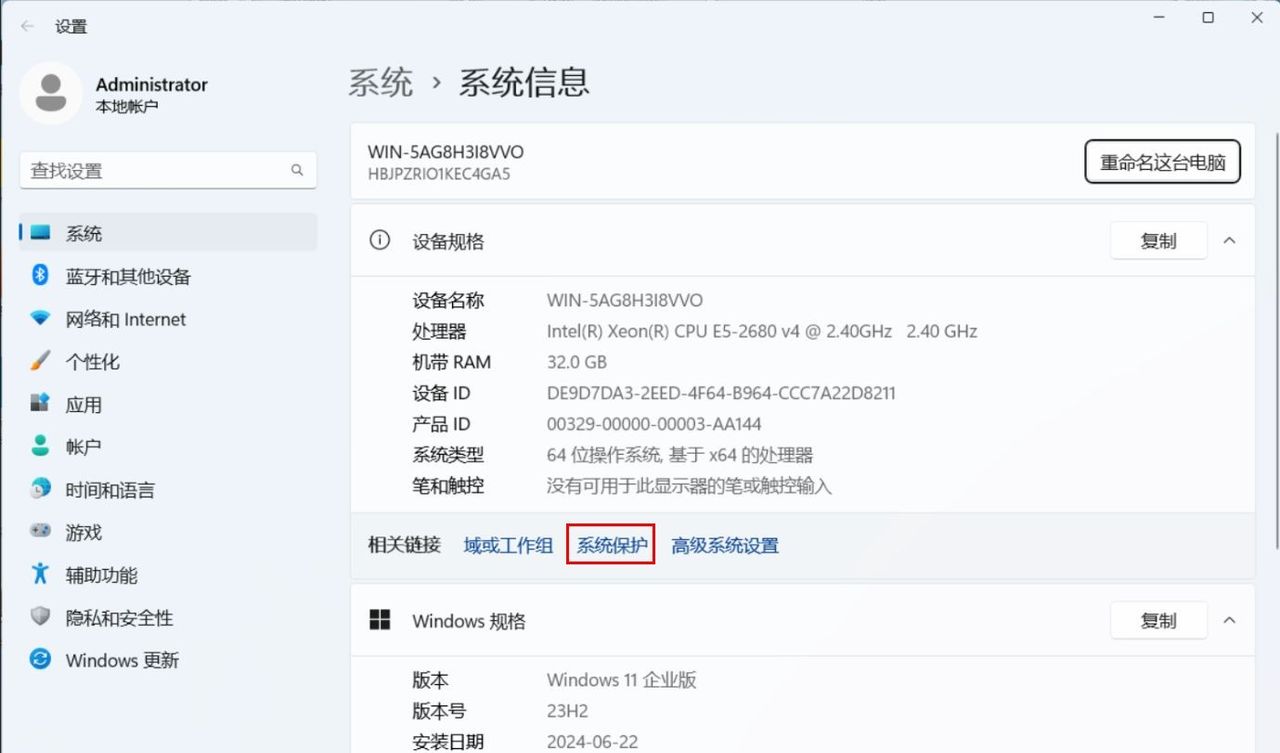Screen dimensions: 1280x753
Task: Click the processor value Intel(R) Xeon(R) E5-2680
Action: click(x=762, y=331)
